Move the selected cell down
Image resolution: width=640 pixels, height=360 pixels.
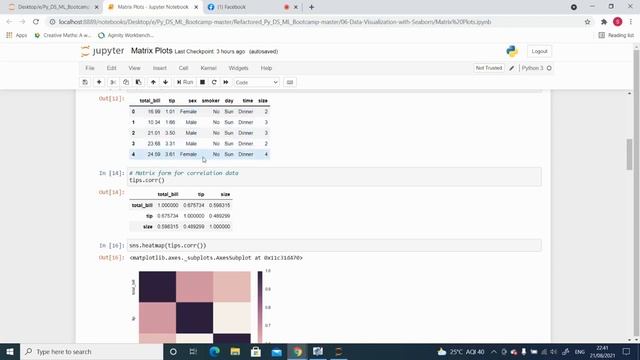165,82
